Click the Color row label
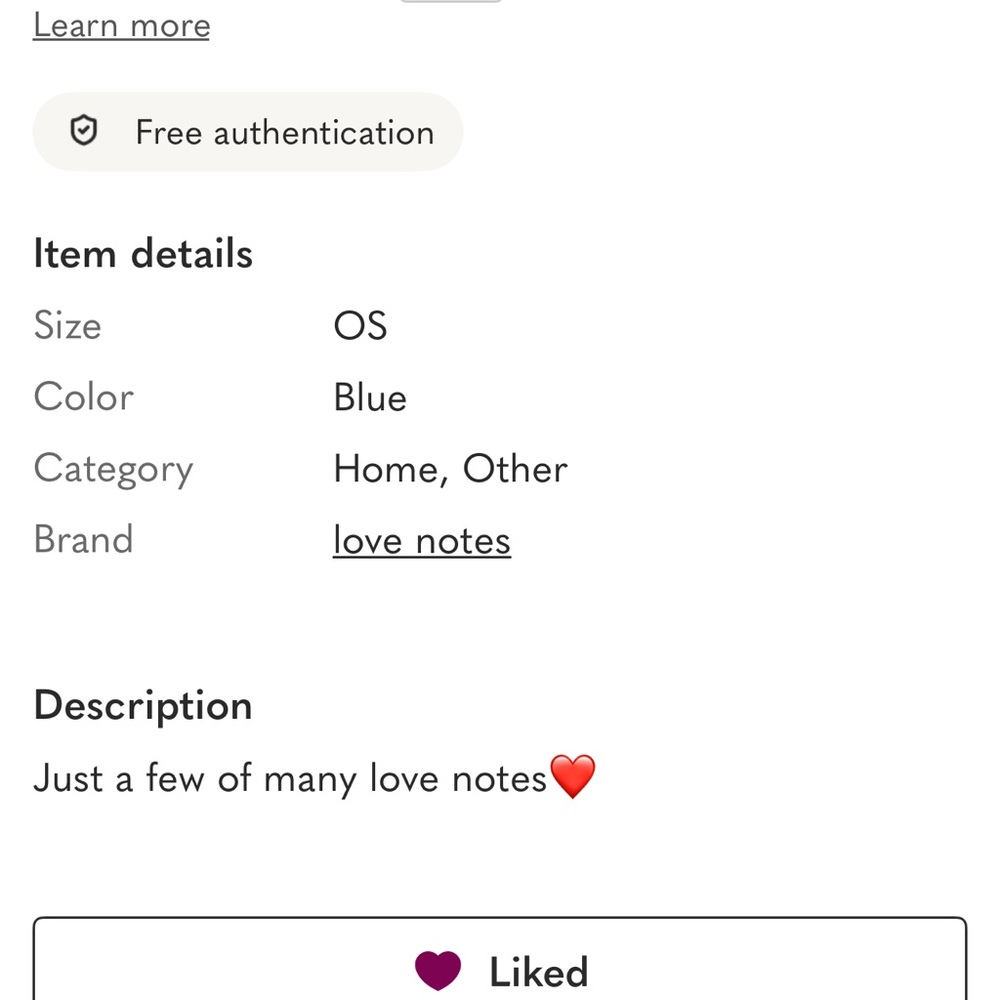 tap(83, 397)
